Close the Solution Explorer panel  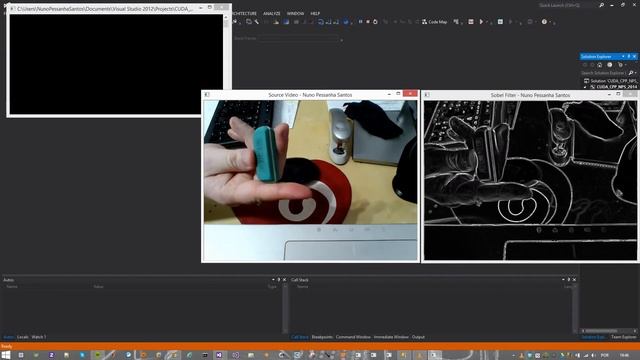click(x=634, y=56)
